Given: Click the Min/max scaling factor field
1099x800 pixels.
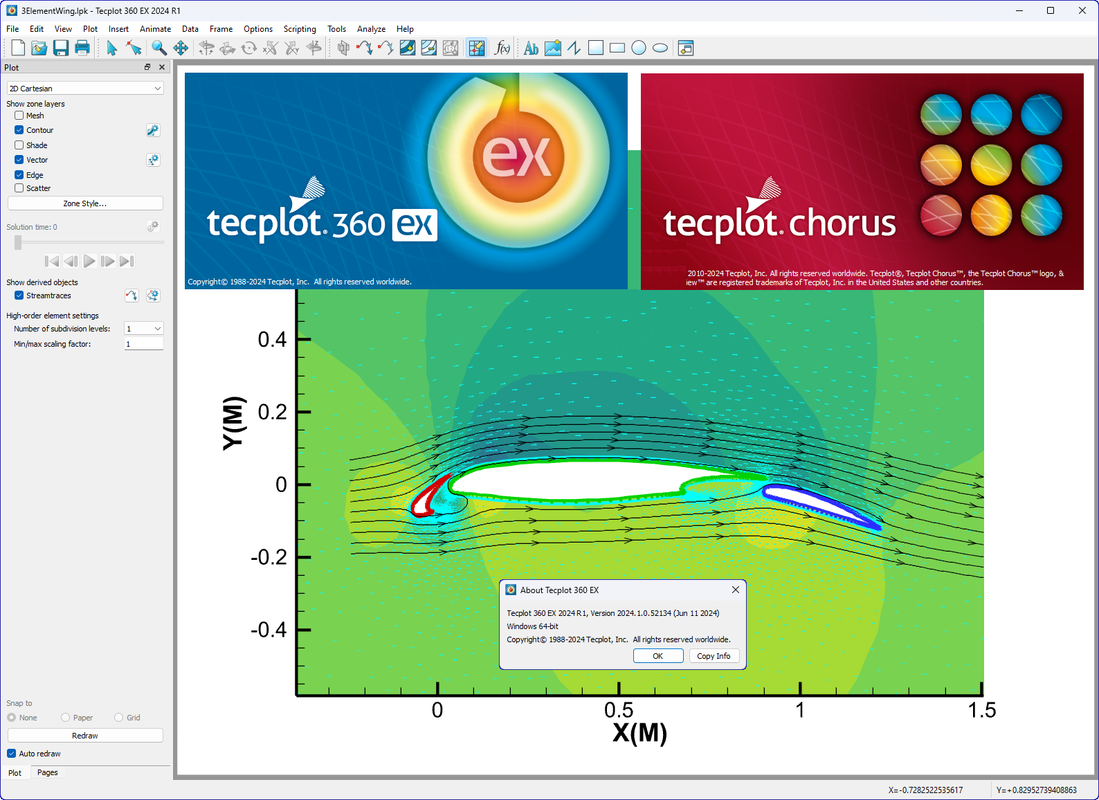Looking at the screenshot, I should tap(144, 344).
